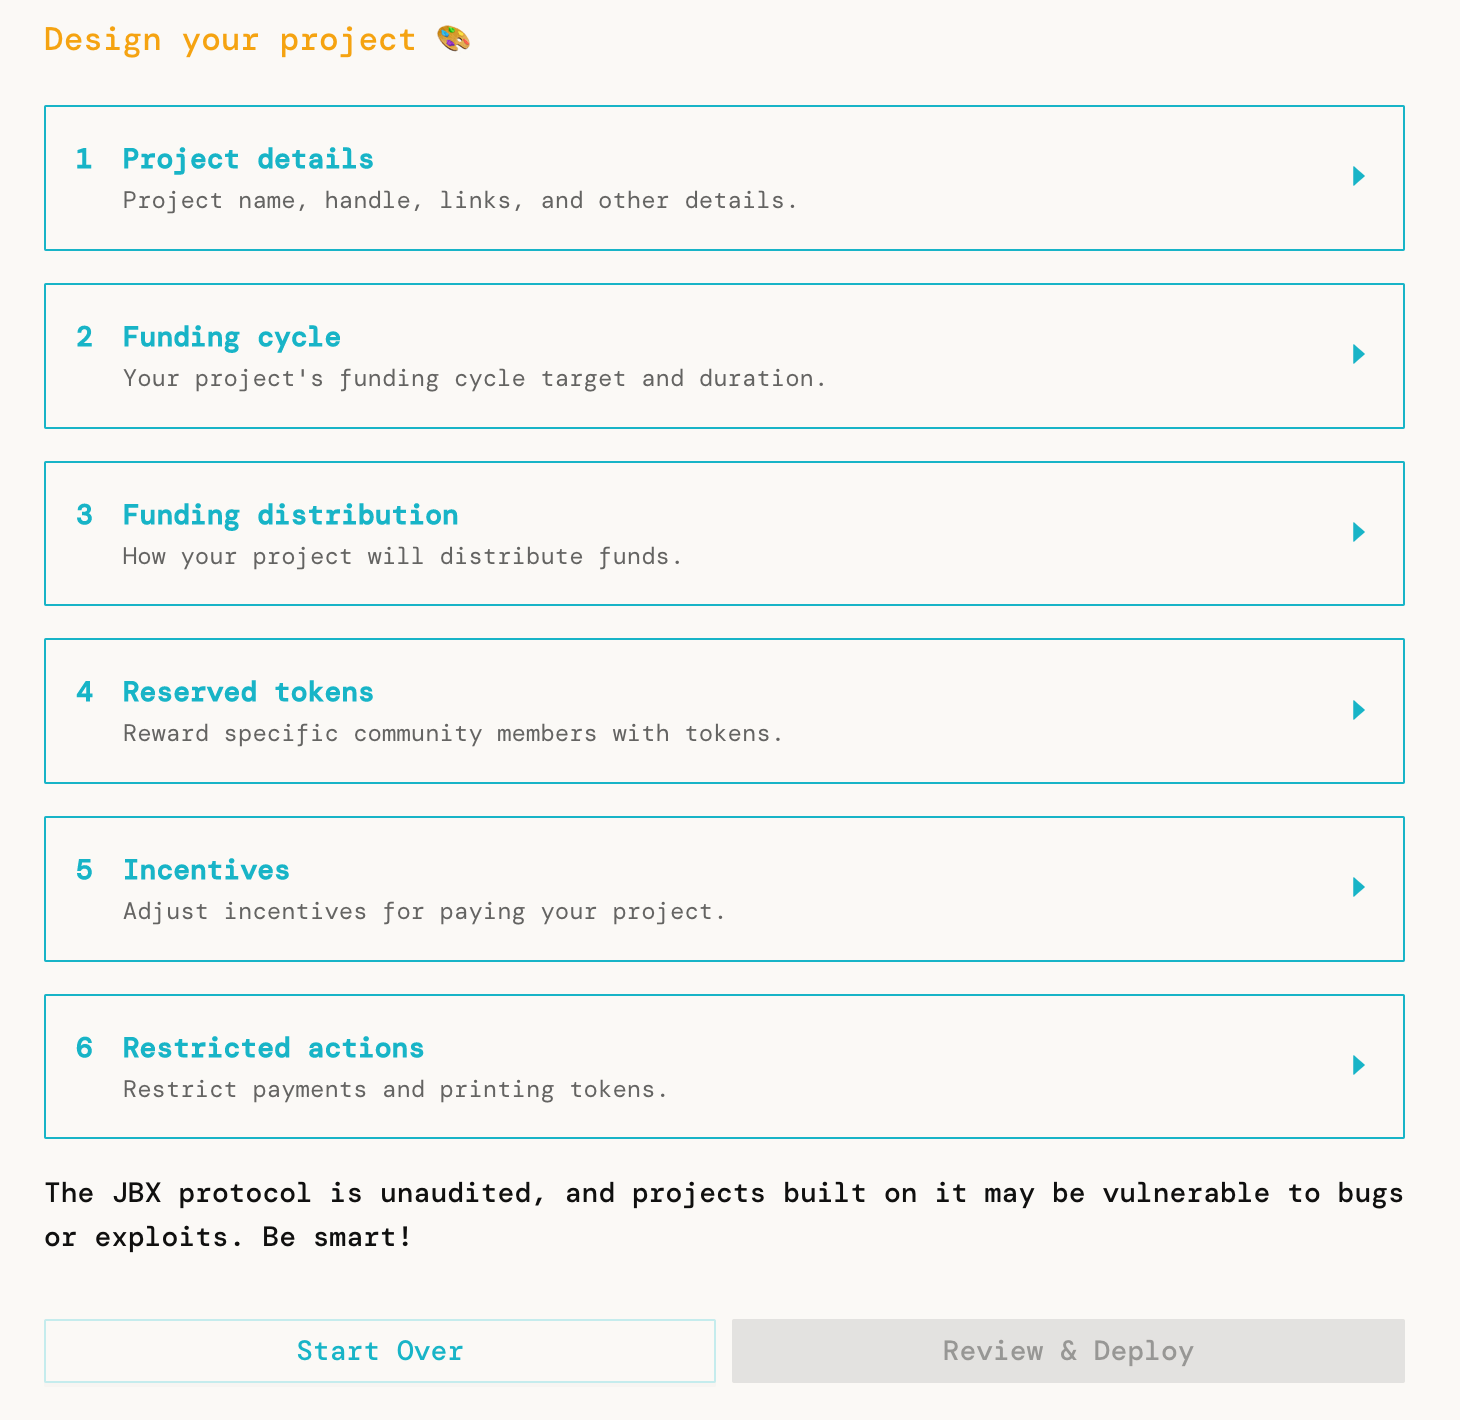This screenshot has width=1460, height=1420.
Task: Expand the Project details arrow
Action: coord(1358,176)
